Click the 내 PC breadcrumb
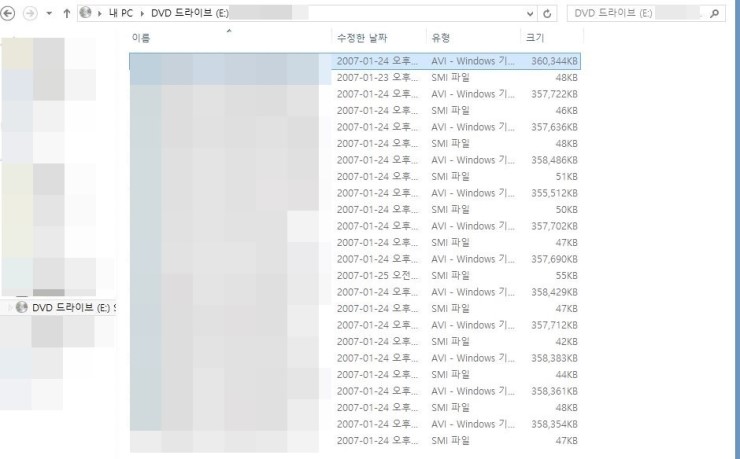 point(120,14)
